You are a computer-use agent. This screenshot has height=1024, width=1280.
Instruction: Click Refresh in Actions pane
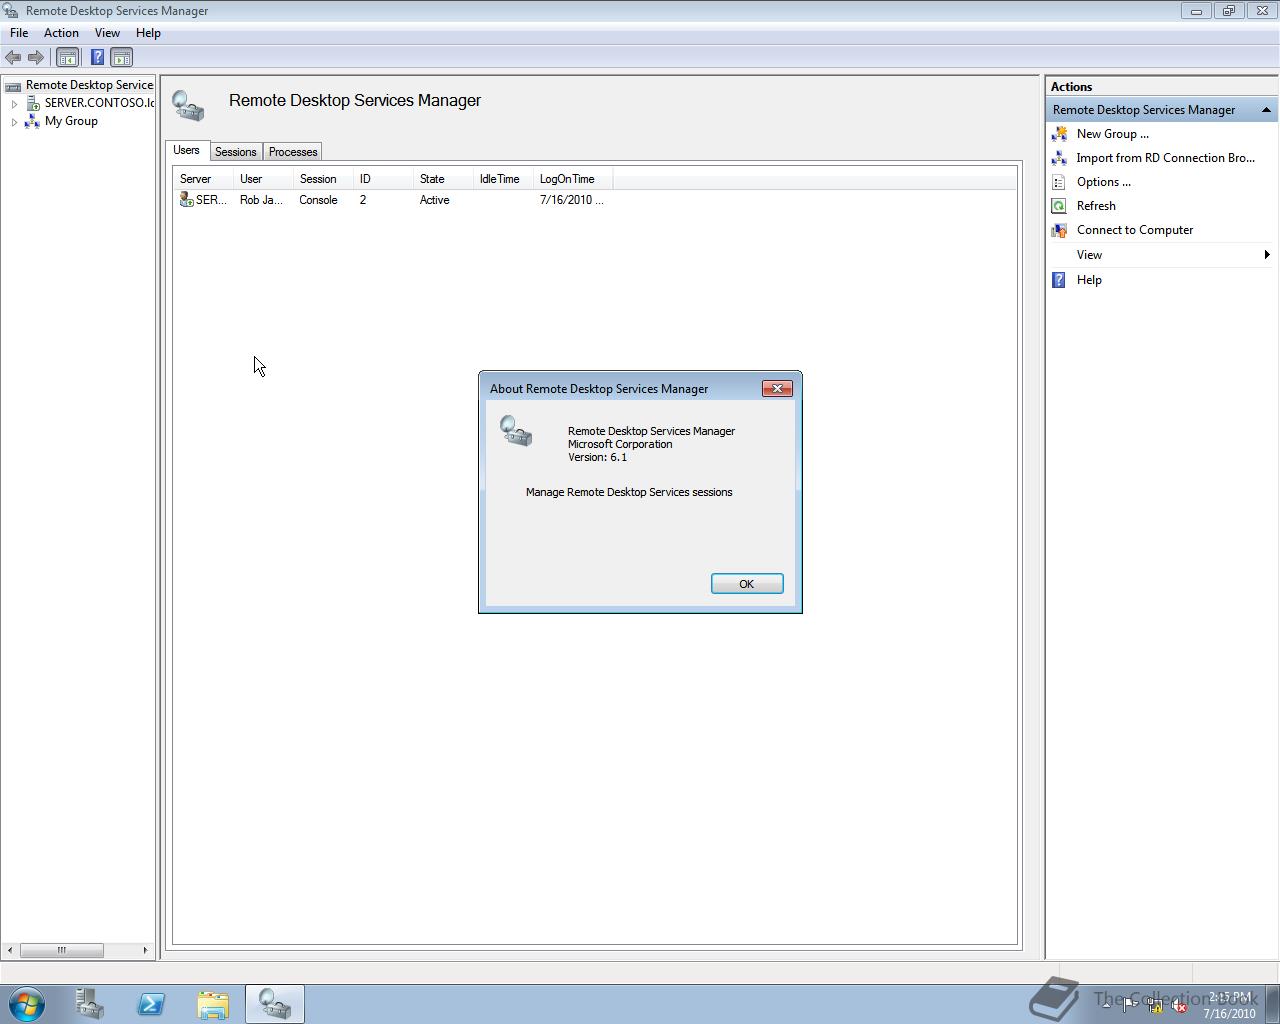tap(1096, 206)
